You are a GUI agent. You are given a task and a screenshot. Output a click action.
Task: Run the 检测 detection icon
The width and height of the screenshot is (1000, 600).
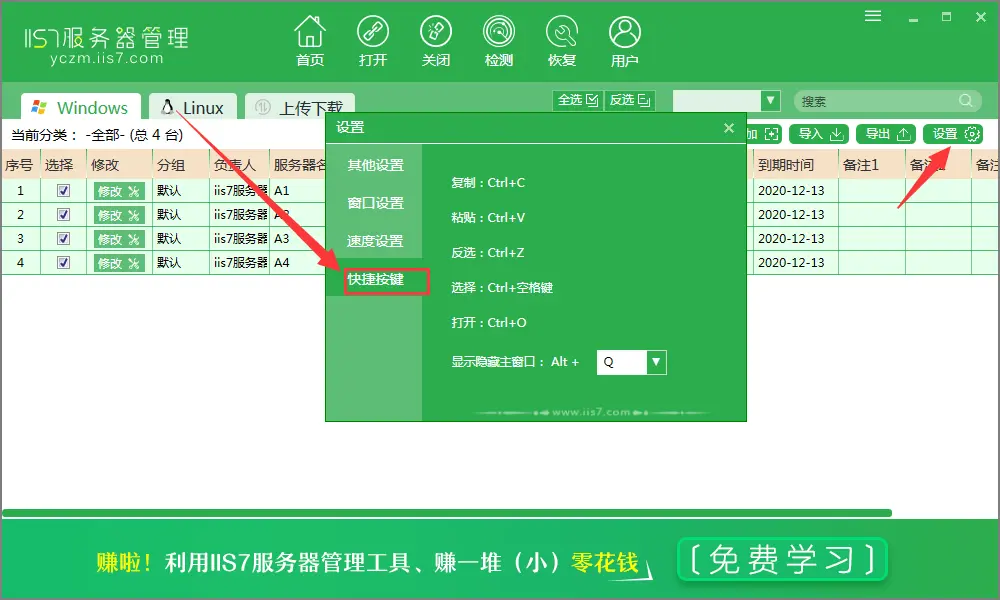click(499, 41)
